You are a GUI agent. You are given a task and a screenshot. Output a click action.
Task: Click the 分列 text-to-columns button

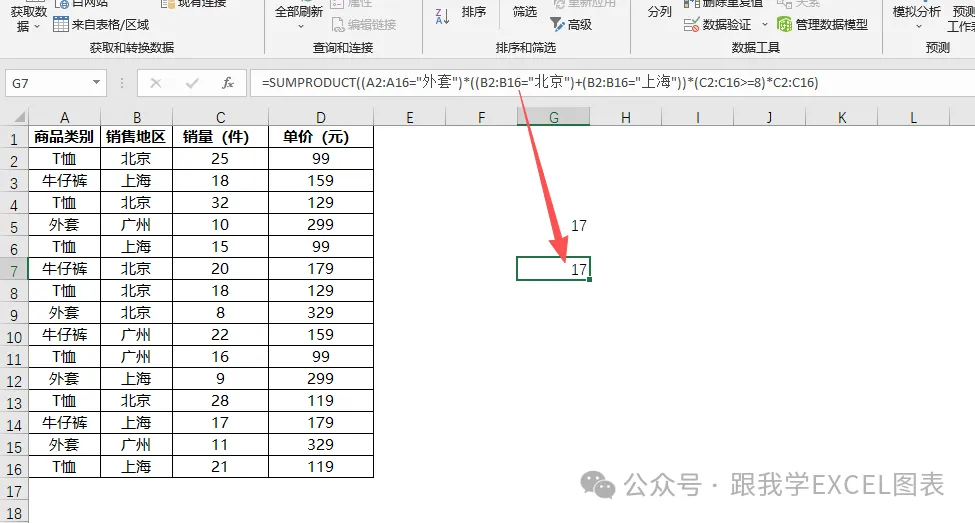coord(659,12)
